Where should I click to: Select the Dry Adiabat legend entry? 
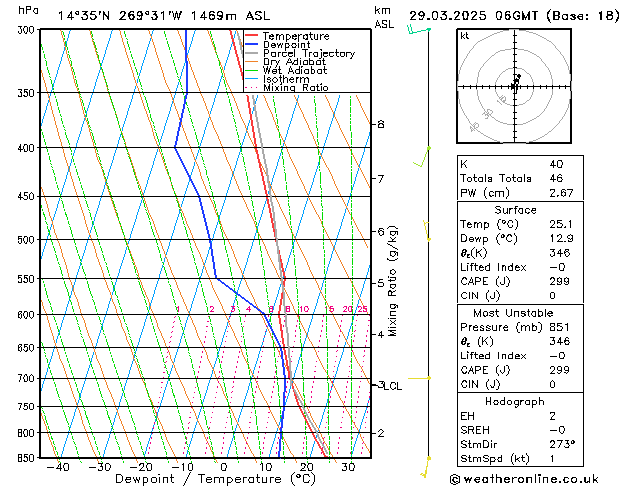(292, 62)
